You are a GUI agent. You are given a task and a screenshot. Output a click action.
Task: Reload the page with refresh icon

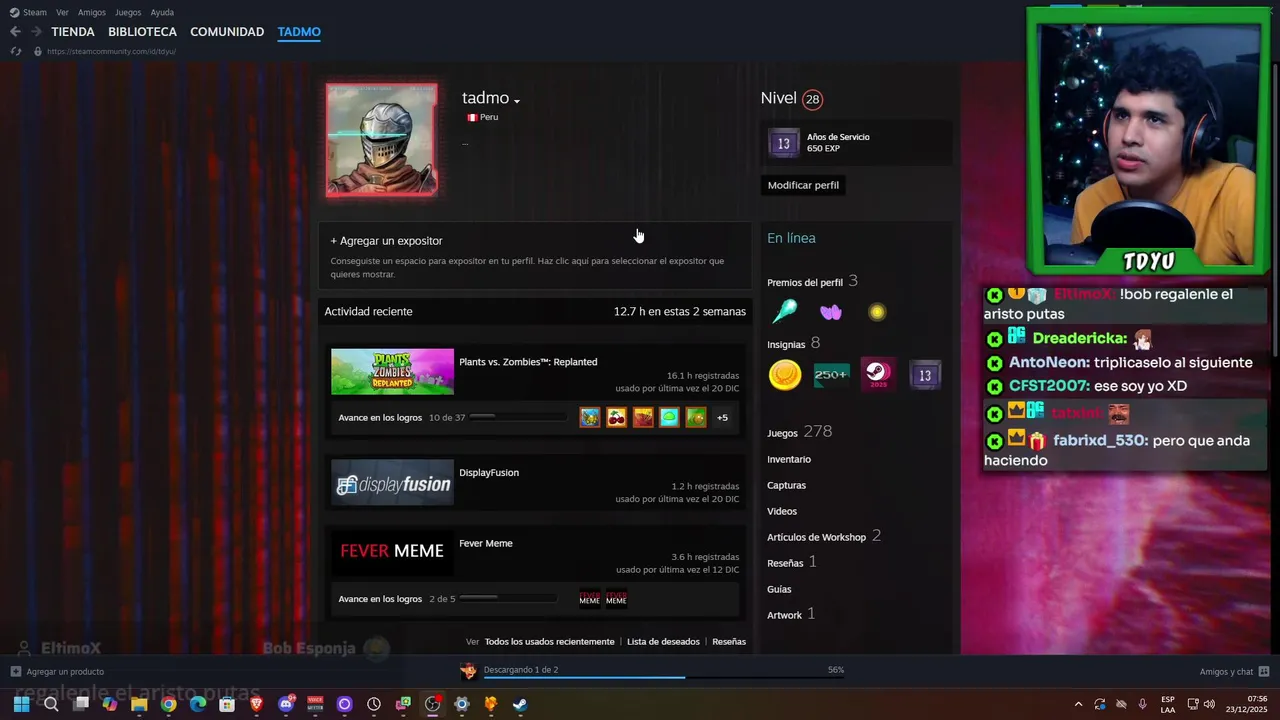pos(15,51)
